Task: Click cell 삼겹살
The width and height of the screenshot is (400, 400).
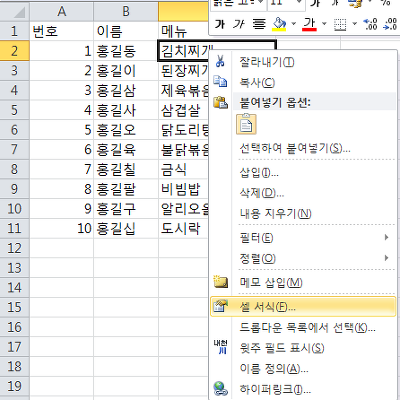Action: click(x=183, y=110)
